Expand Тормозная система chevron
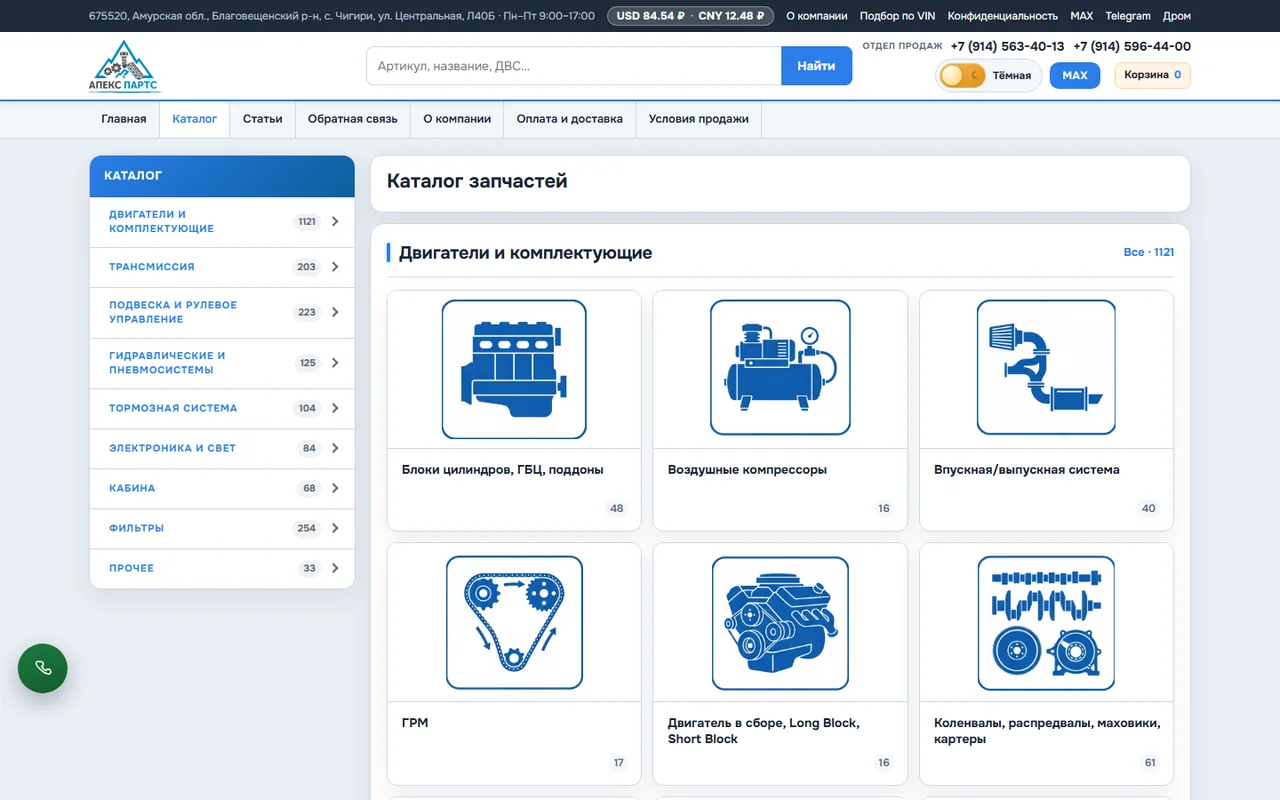The image size is (1280, 800). (335, 408)
